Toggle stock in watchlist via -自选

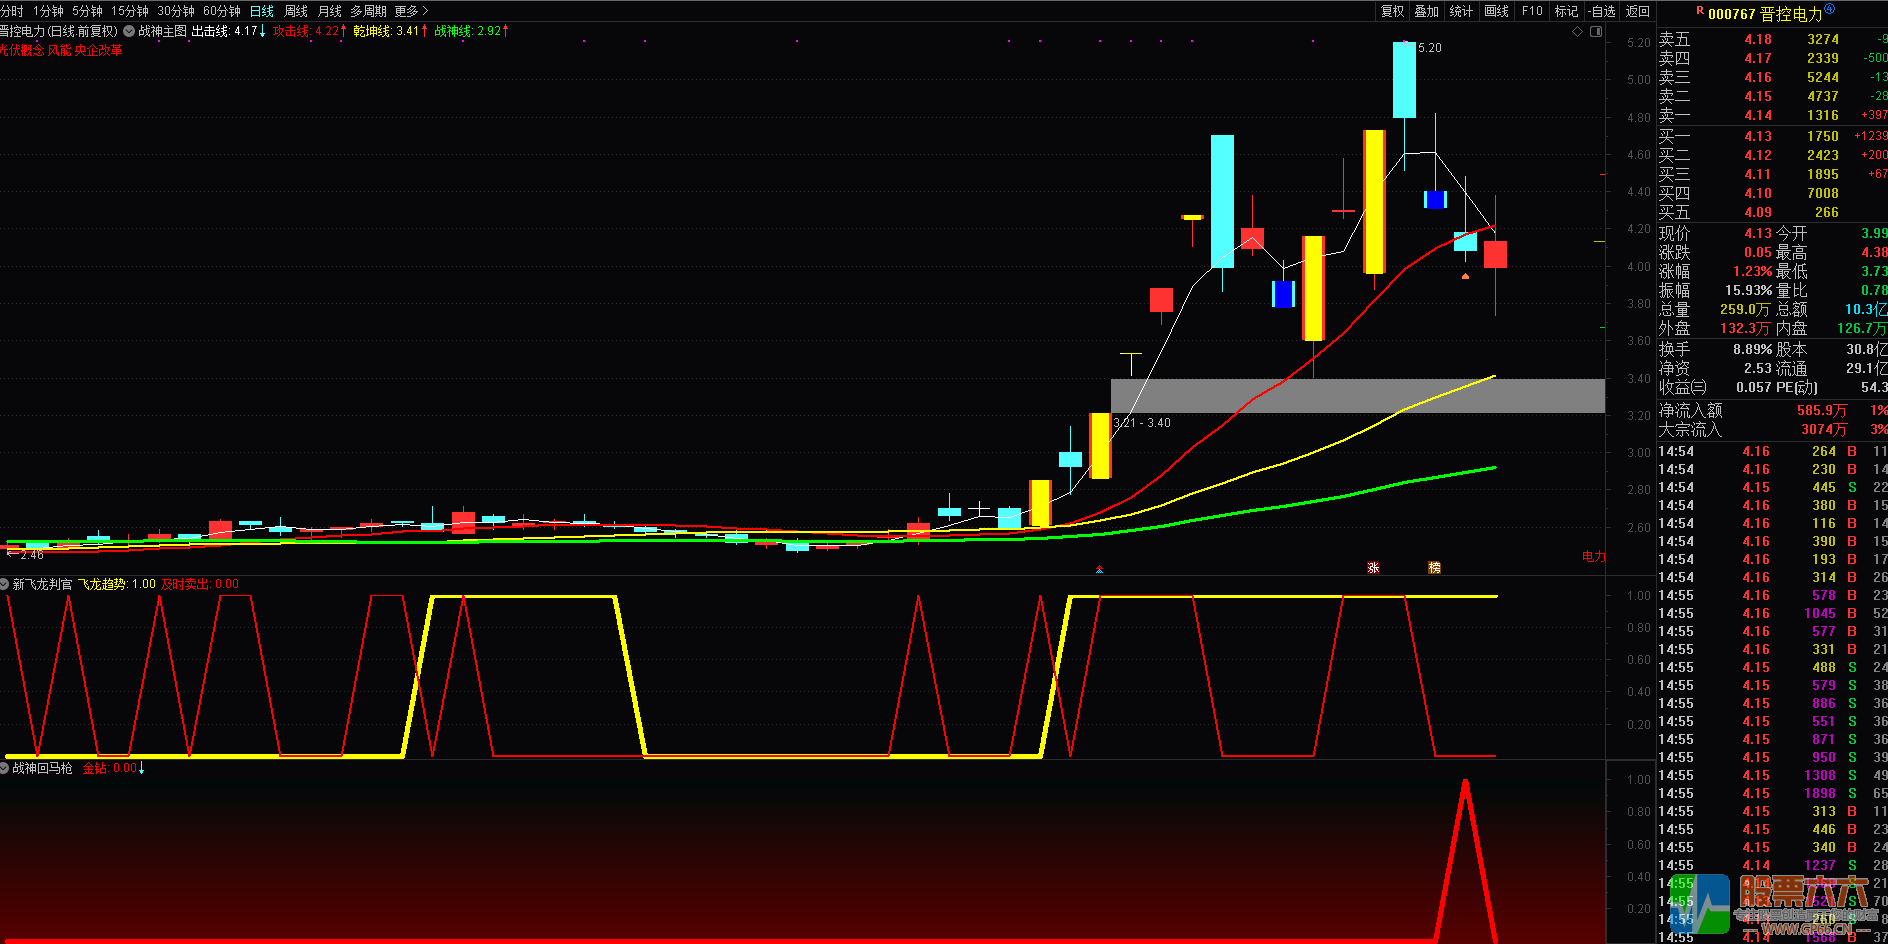coord(1602,11)
